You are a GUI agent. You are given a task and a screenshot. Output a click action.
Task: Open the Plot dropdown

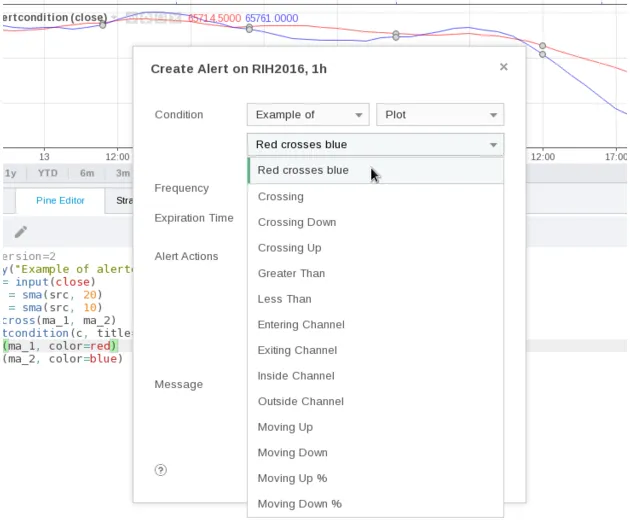pyautogui.click(x=440, y=115)
